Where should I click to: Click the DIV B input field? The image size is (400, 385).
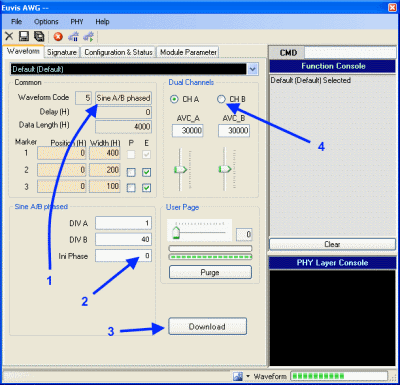pyautogui.click(x=123, y=239)
